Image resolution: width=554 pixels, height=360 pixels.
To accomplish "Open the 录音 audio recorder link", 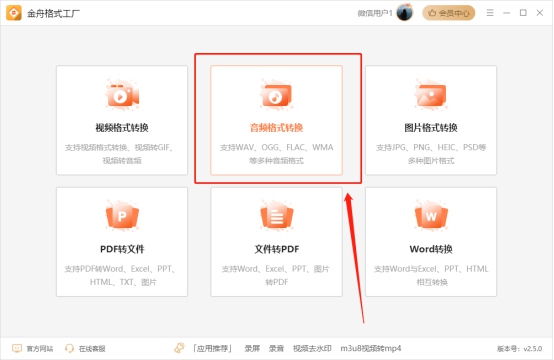I will point(276,348).
